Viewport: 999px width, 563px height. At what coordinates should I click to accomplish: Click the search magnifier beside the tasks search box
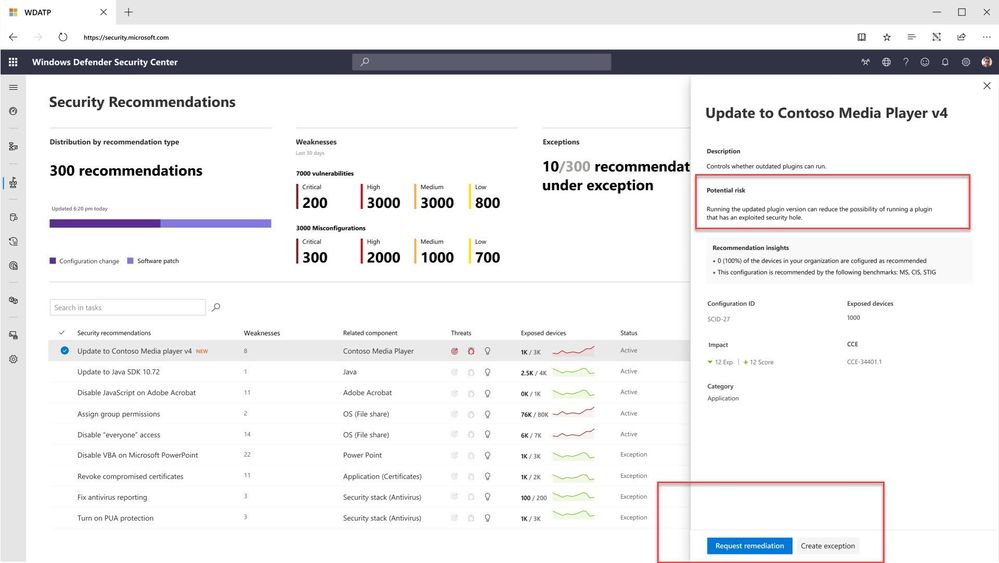point(216,307)
